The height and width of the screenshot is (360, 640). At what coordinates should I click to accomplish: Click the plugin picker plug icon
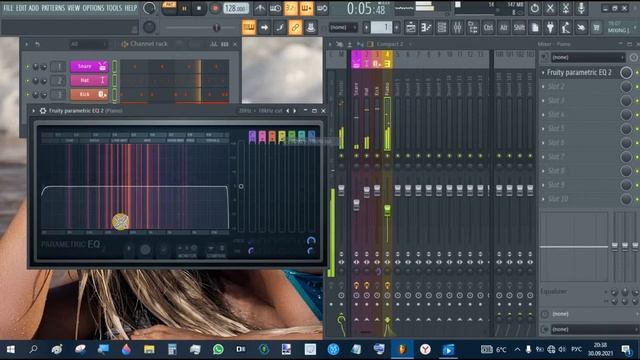550,28
